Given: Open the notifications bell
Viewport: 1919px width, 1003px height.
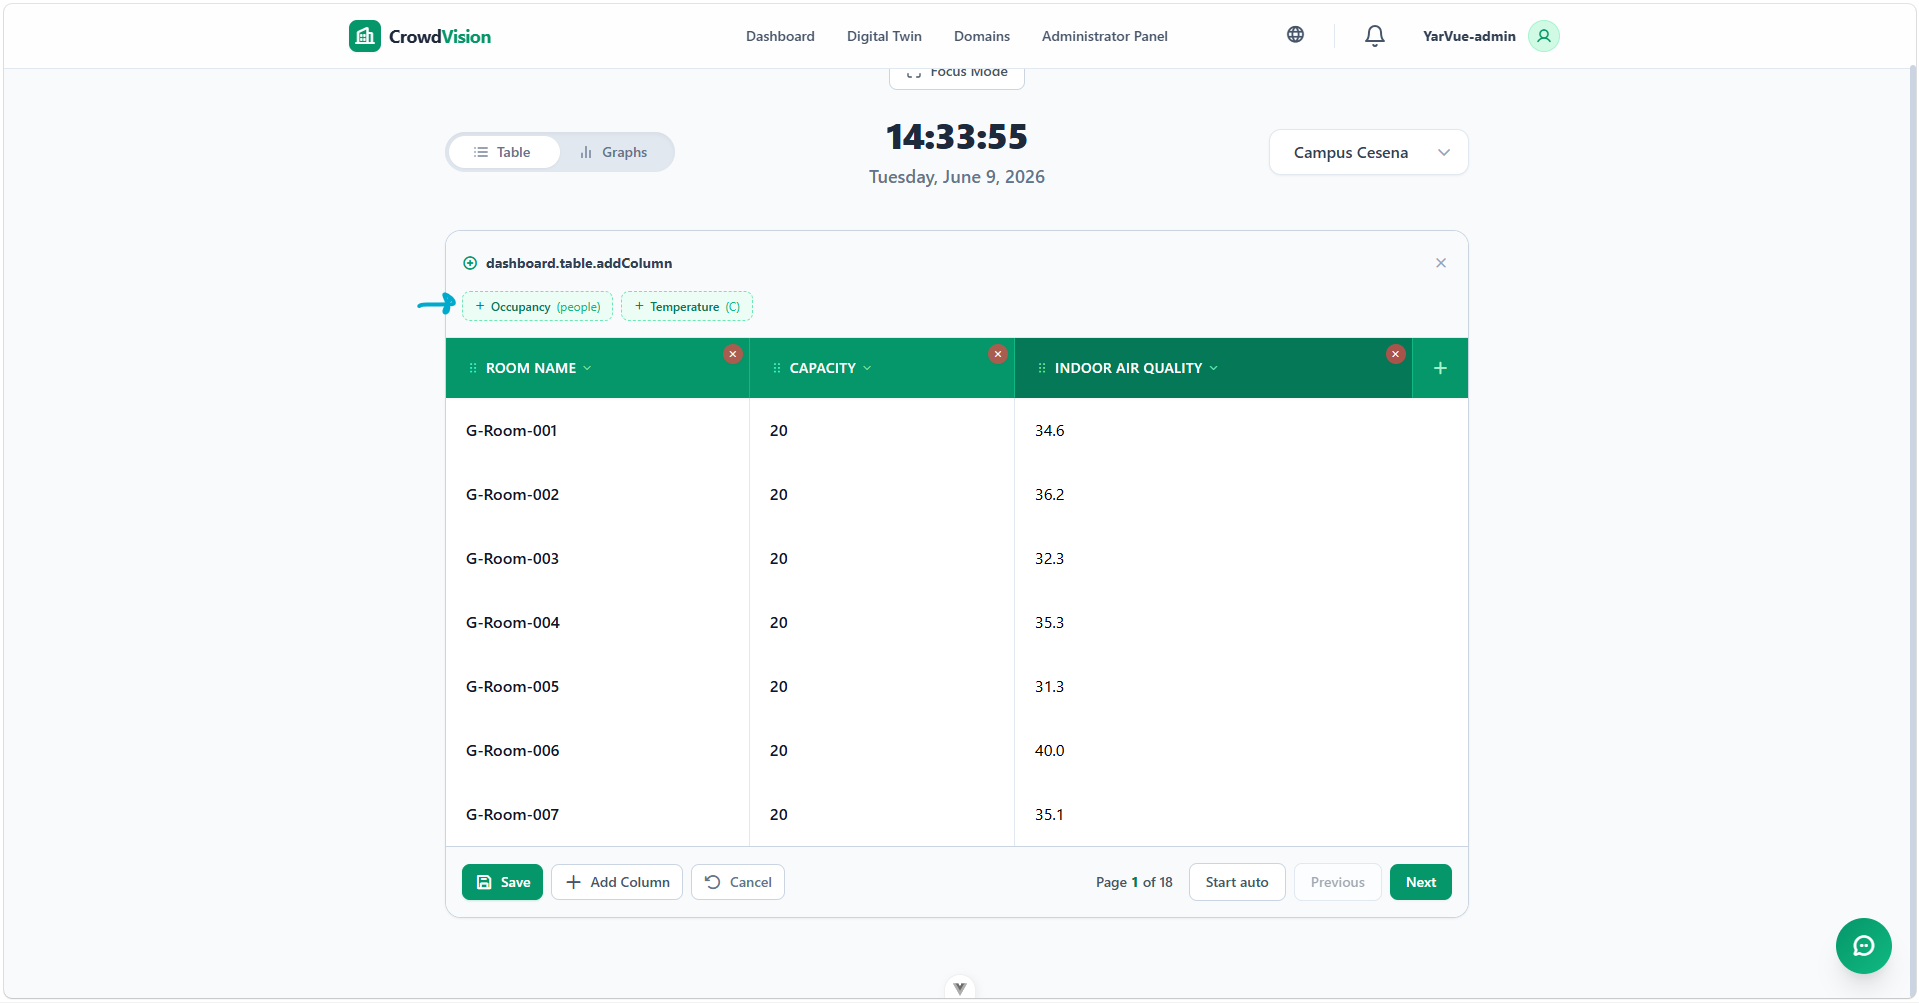Looking at the screenshot, I should click(1375, 36).
